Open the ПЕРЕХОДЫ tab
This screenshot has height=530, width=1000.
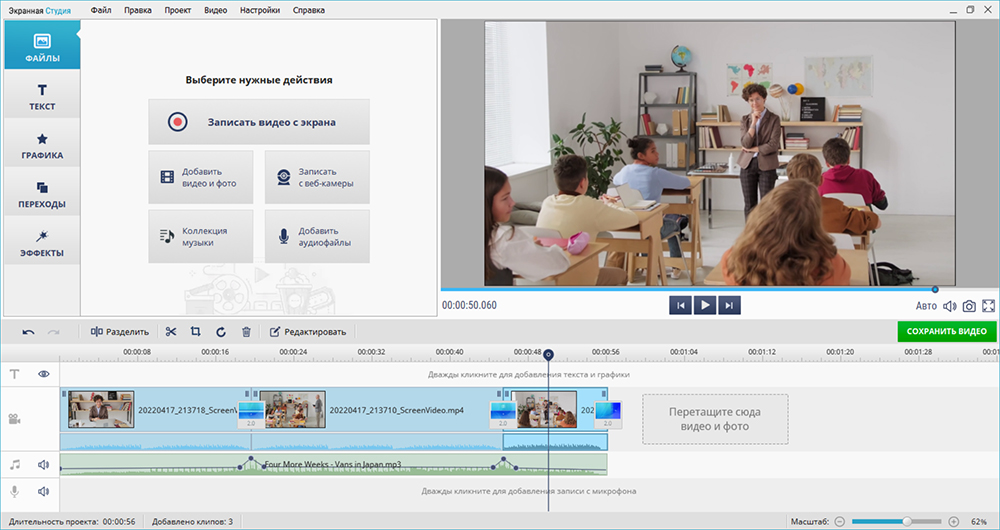[x=42, y=194]
